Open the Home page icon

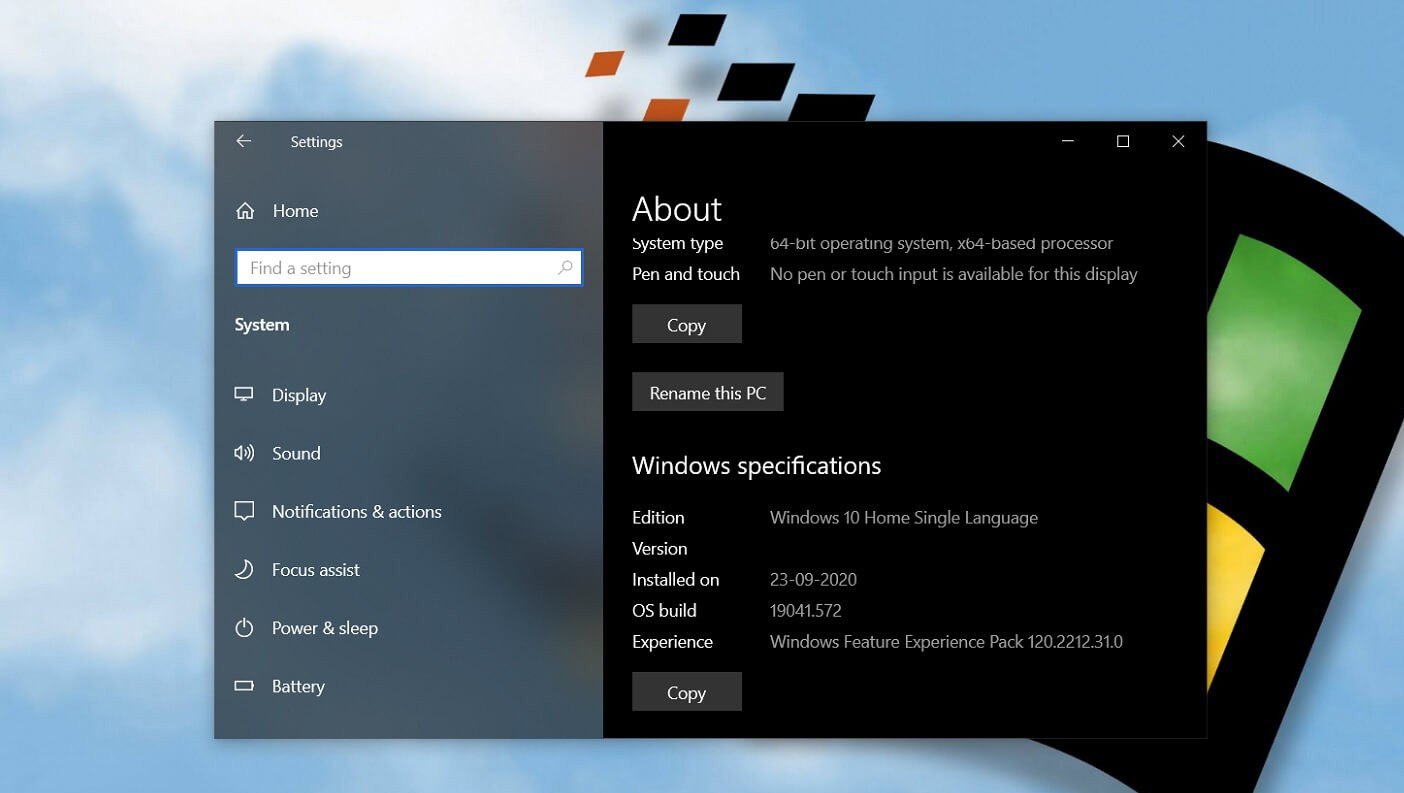point(244,211)
